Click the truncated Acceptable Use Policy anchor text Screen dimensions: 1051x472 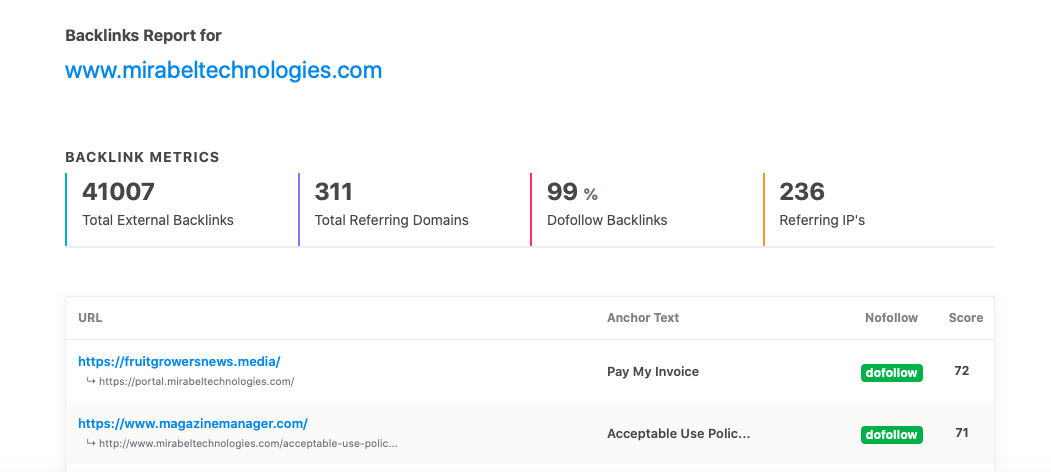[x=678, y=434]
